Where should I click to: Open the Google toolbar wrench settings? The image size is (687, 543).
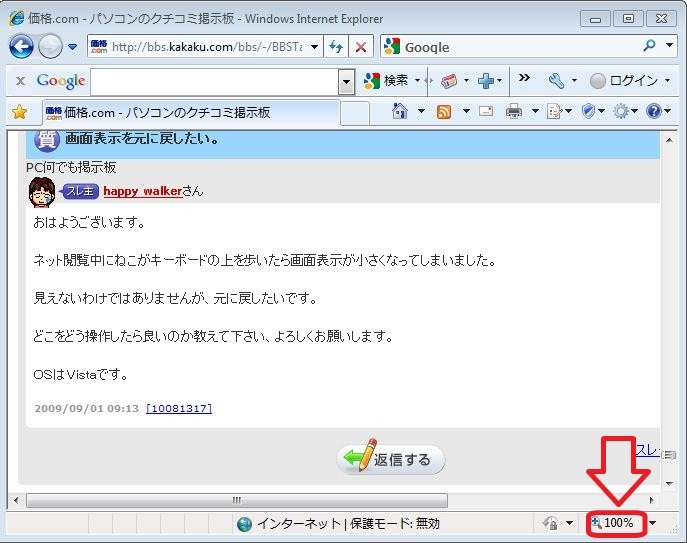point(556,81)
